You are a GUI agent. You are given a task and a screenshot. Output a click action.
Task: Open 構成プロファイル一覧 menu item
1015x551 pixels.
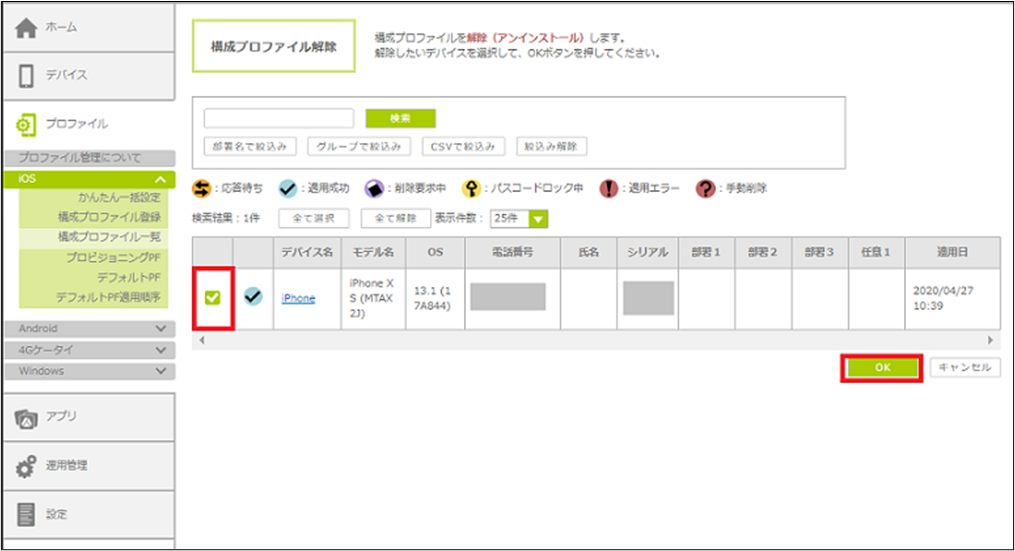110,237
